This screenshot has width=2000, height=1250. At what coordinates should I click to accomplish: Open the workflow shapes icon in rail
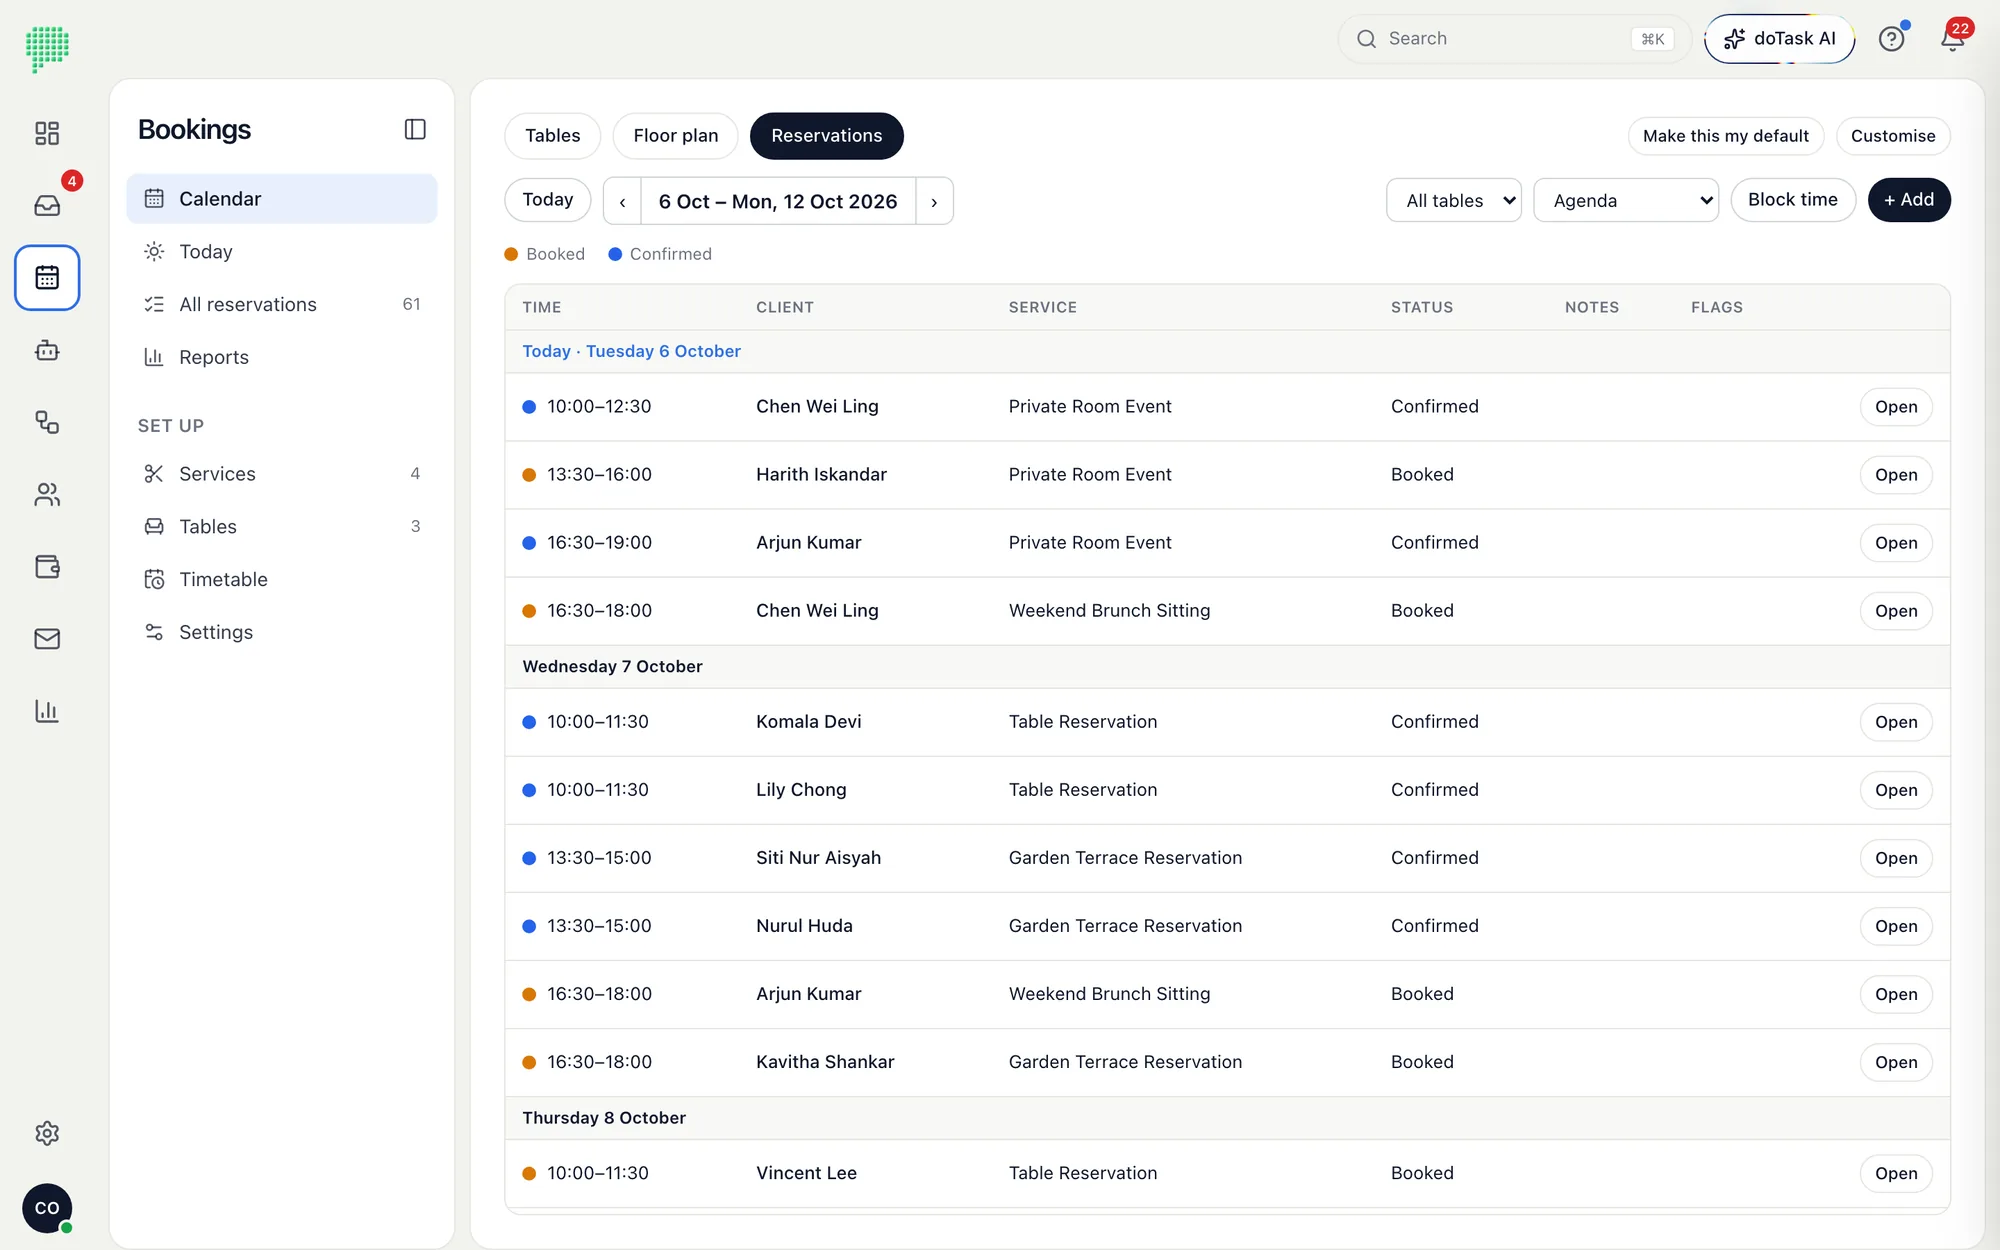(x=47, y=422)
